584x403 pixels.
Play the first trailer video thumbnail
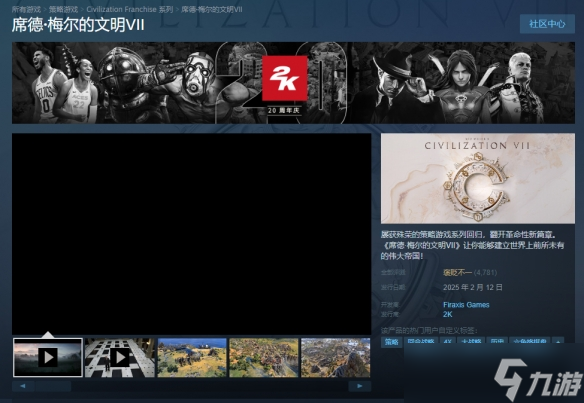(48, 357)
